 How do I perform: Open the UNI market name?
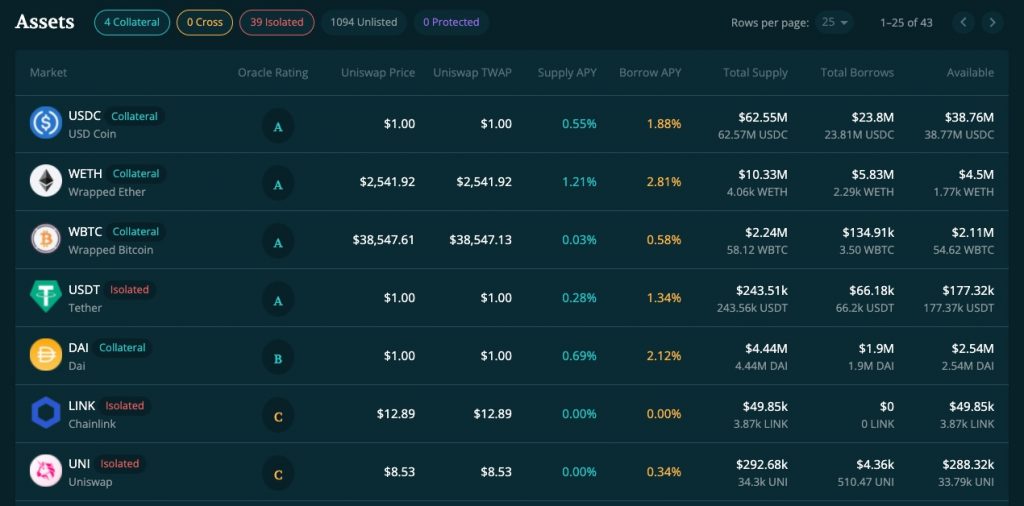[x=79, y=464]
